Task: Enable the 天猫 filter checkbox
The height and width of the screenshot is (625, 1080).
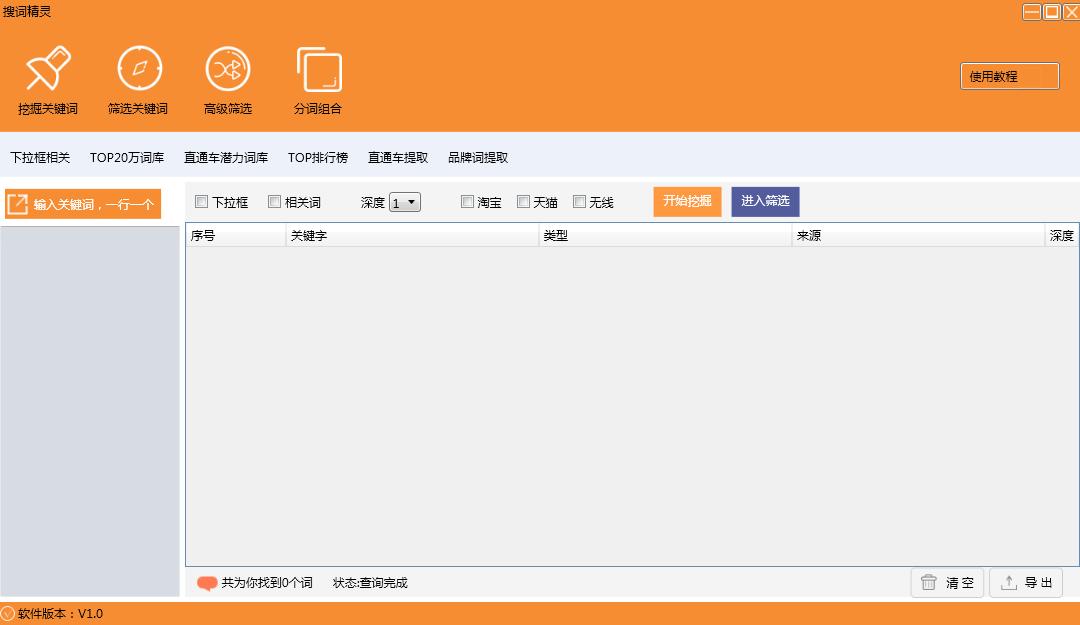Action: (523, 201)
